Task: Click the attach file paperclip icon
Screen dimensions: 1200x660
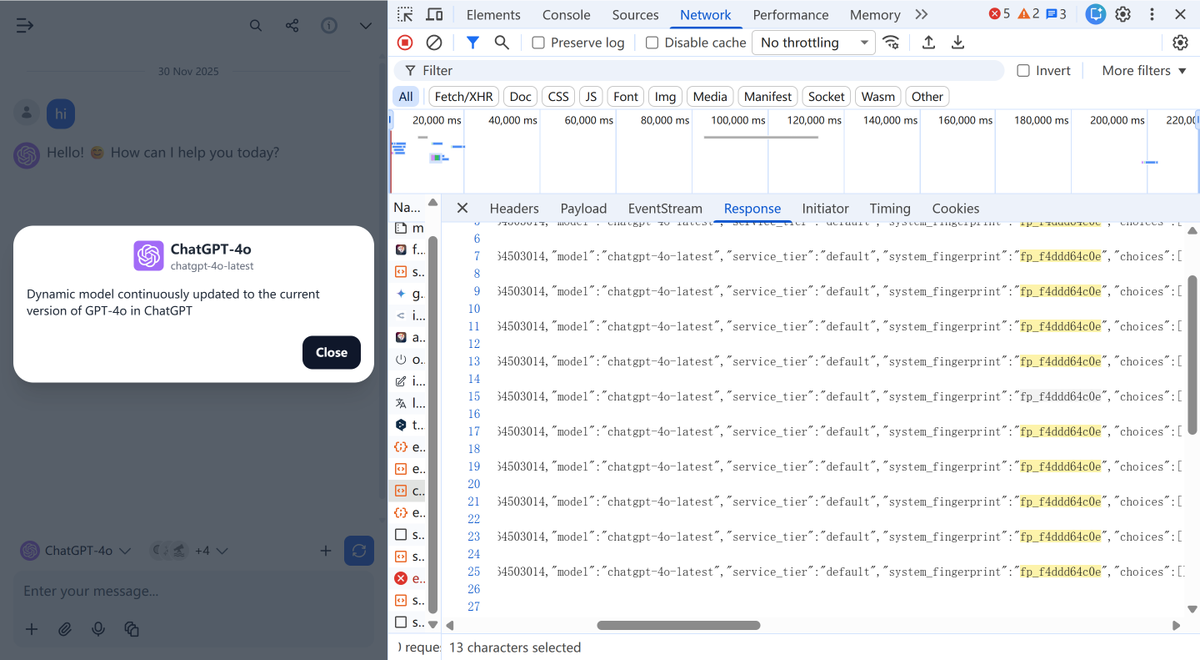Action: click(x=64, y=629)
